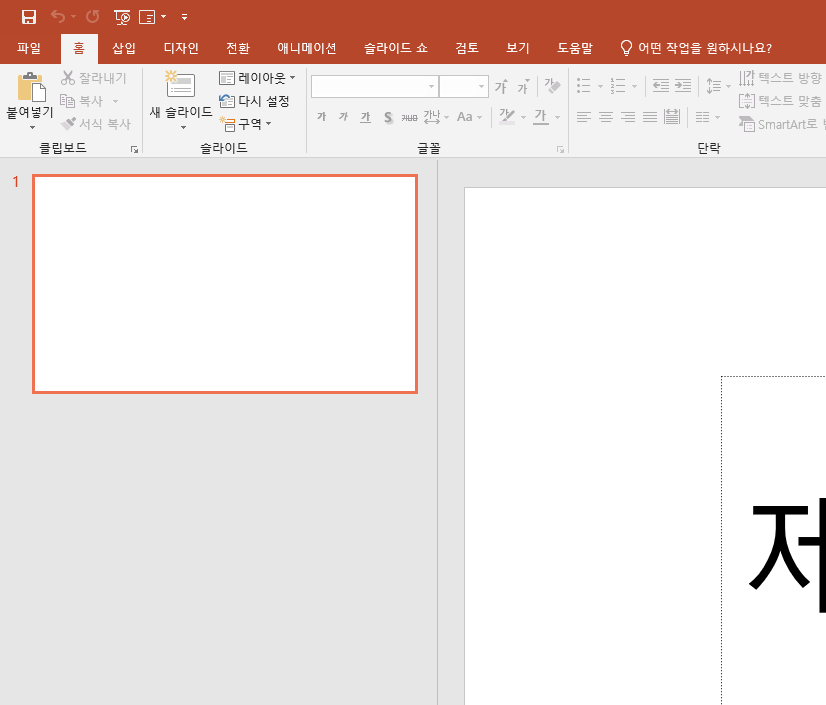Click the line spacing icon
The width and height of the screenshot is (826, 705).
coord(713,85)
